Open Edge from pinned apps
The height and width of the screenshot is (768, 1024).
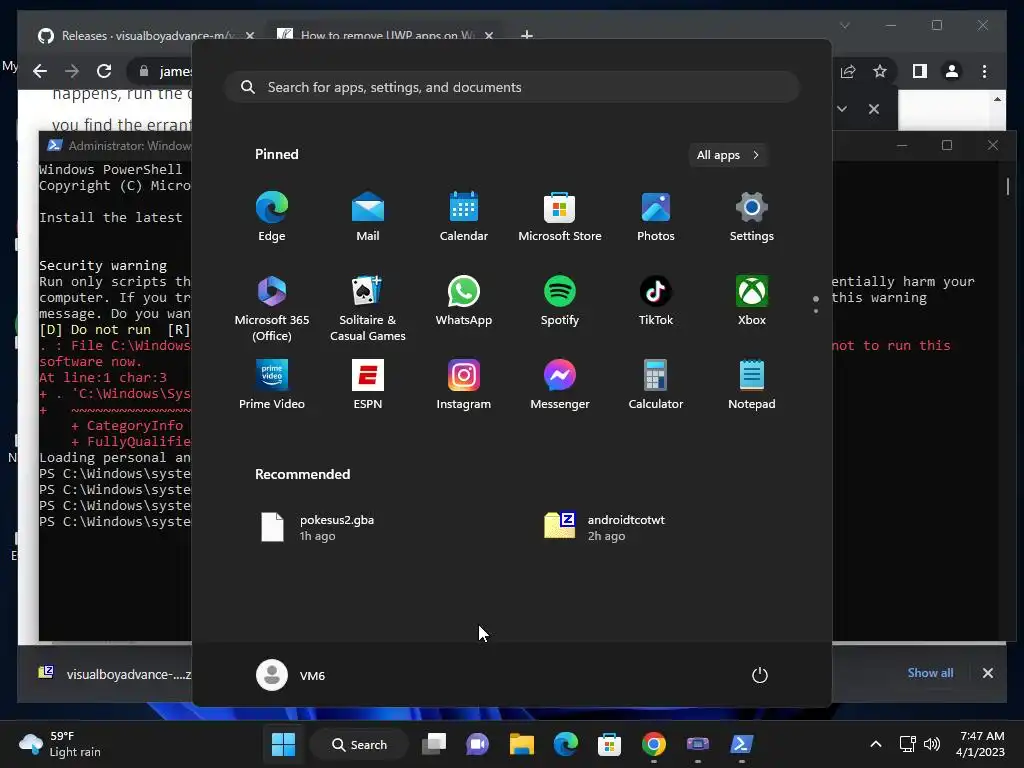(x=272, y=217)
